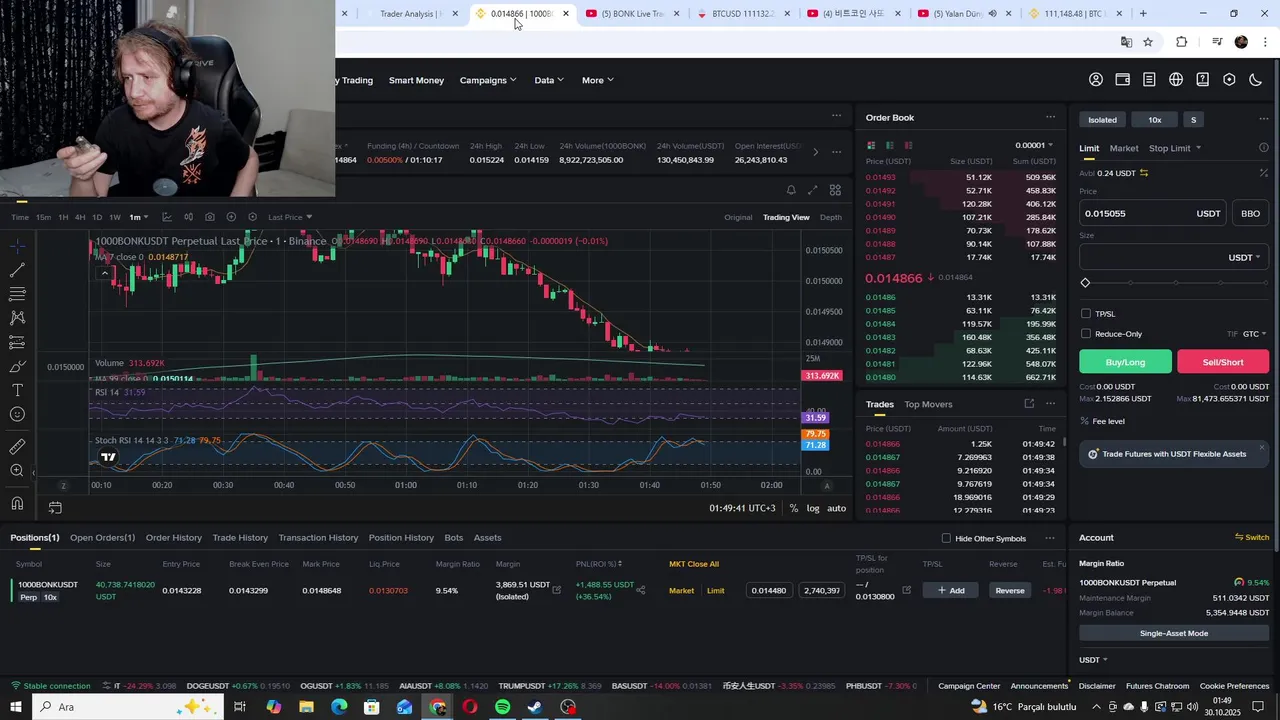1280x720 pixels.
Task: Enable the TP/SL checkbox
Action: [x=1086, y=314]
